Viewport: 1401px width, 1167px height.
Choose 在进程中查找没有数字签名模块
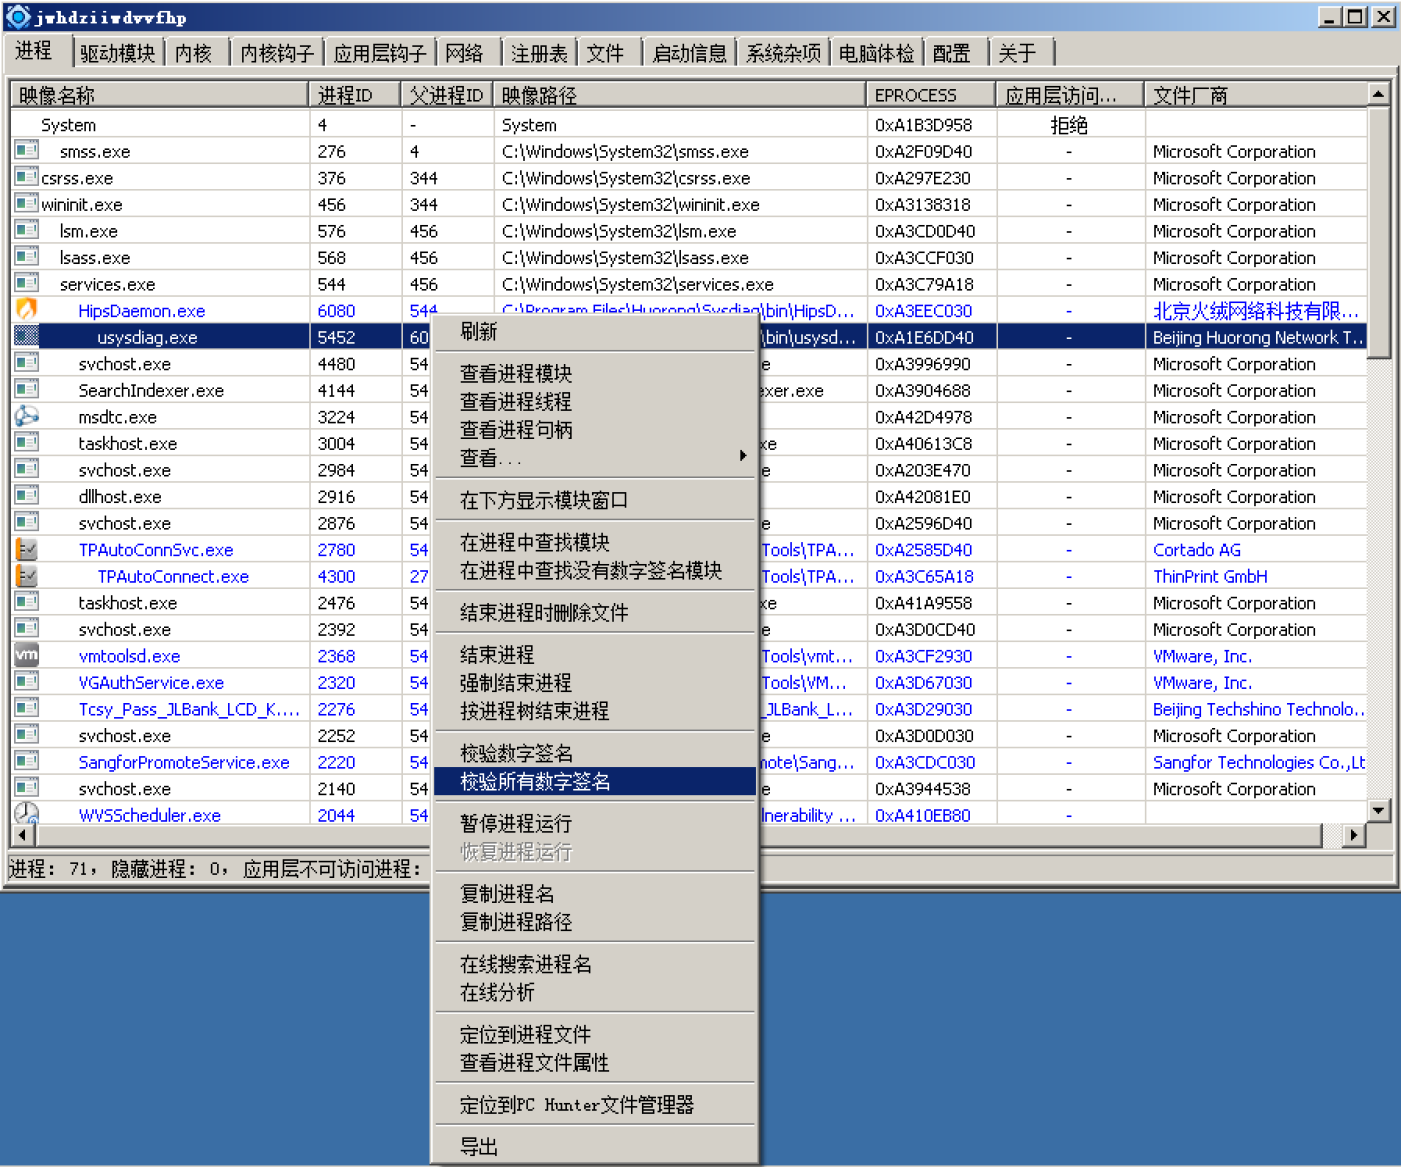click(595, 570)
